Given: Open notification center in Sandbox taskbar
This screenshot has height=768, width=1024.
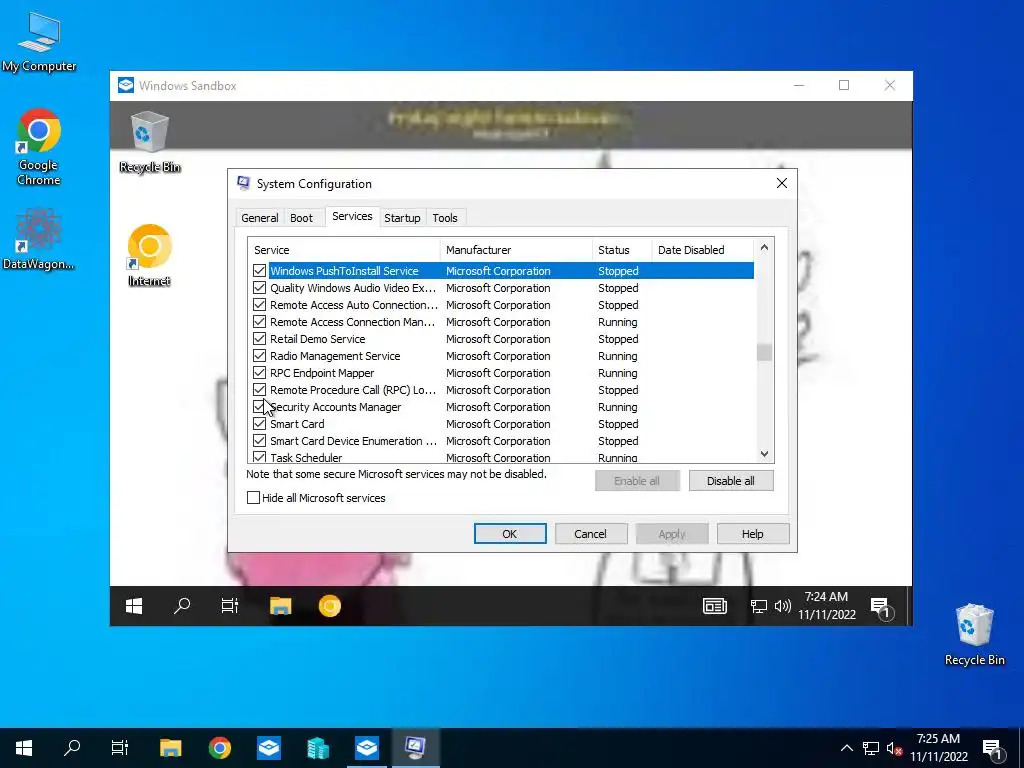Looking at the screenshot, I should pos(881,607).
